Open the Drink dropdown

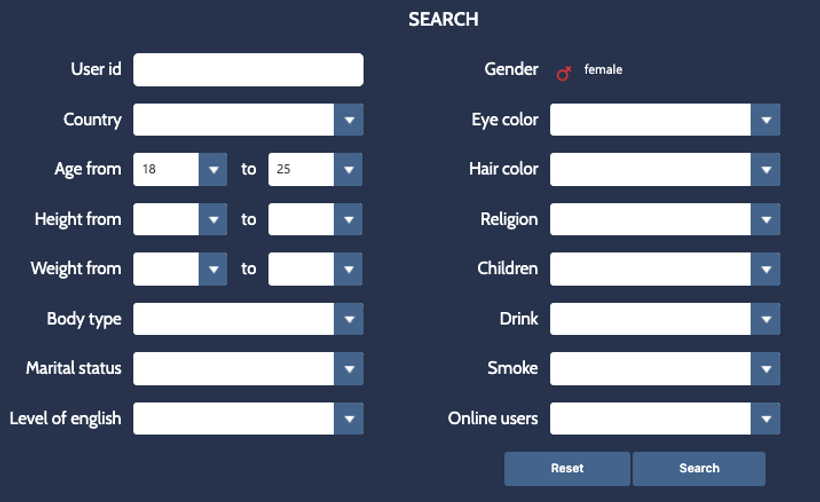(665, 318)
